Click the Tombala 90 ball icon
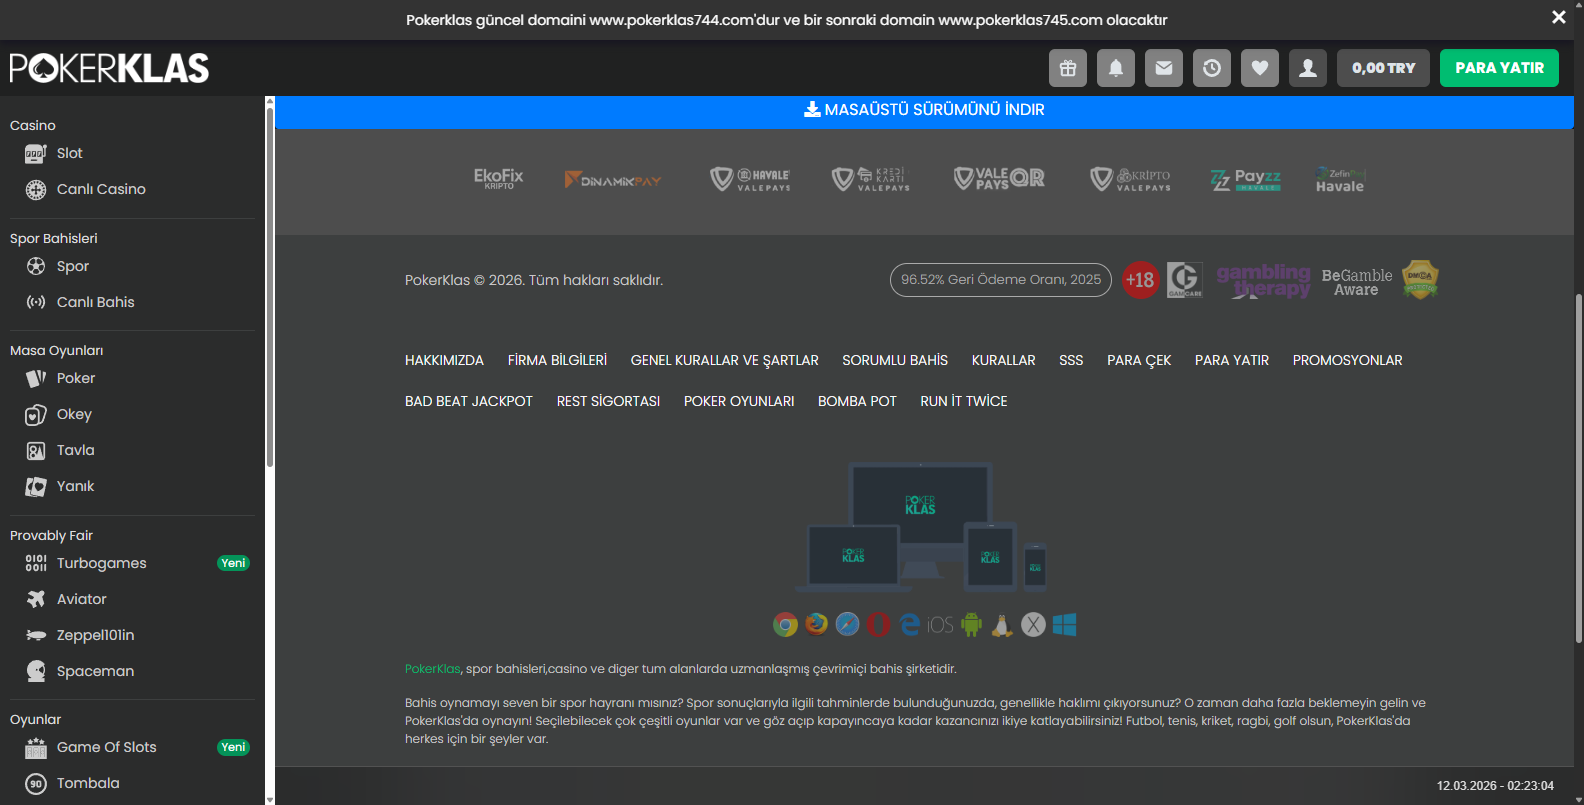The width and height of the screenshot is (1584, 805). [x=36, y=783]
